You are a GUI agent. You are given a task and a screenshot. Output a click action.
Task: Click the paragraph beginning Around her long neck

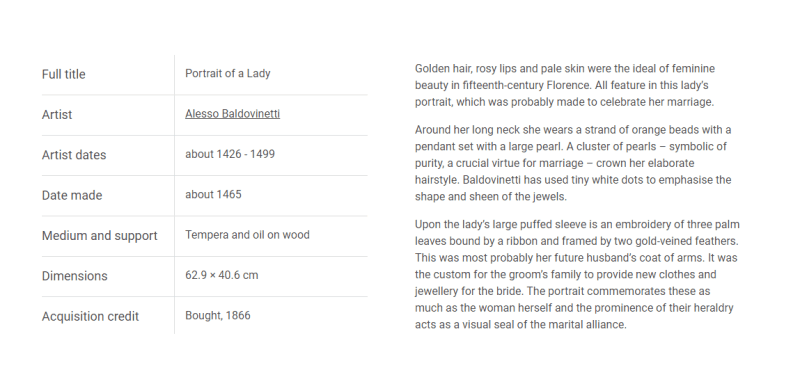[x=573, y=163]
